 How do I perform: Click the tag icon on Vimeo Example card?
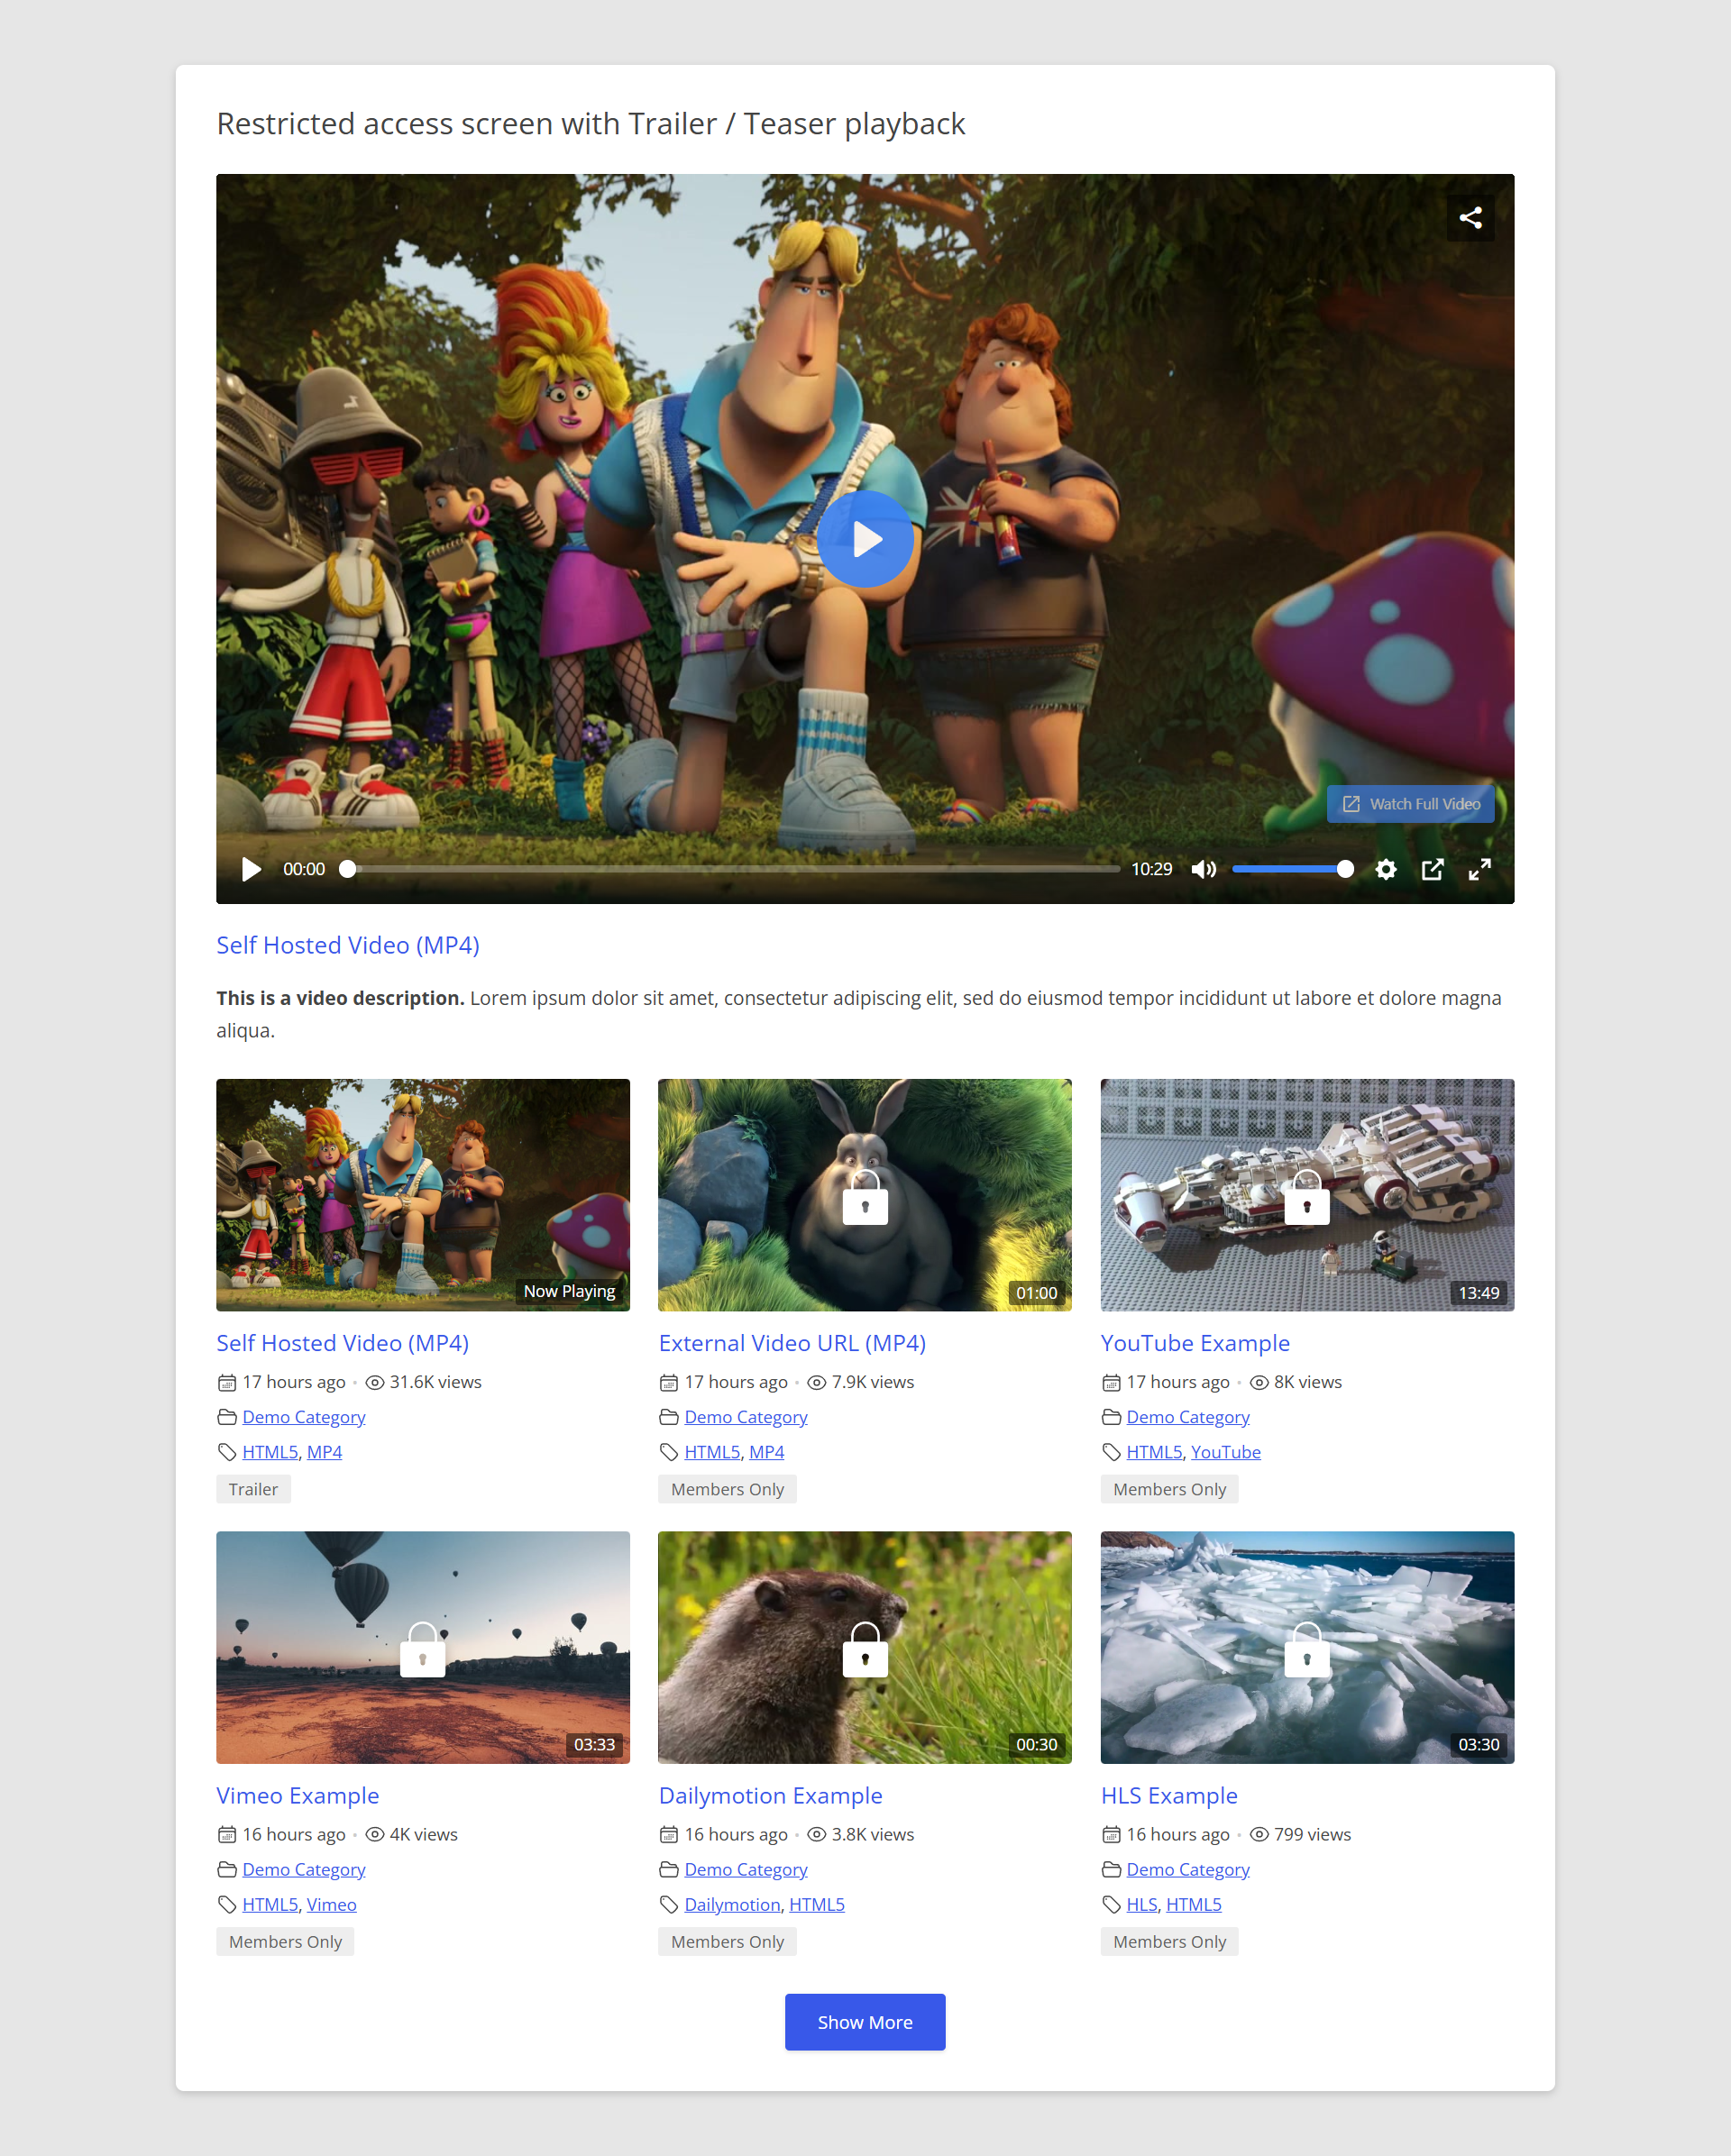(x=227, y=1904)
